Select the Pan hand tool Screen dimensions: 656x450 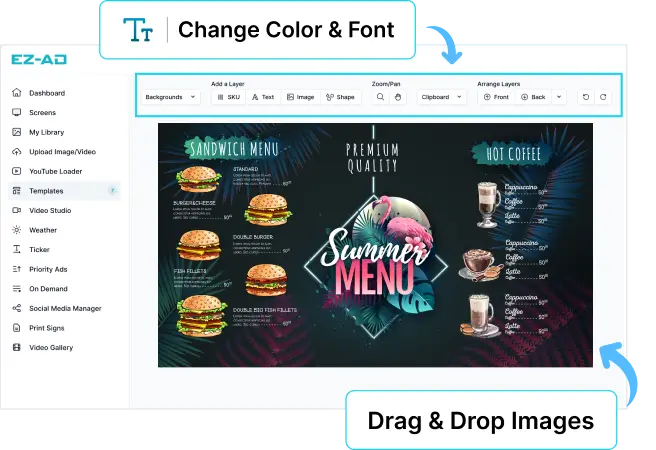point(398,97)
